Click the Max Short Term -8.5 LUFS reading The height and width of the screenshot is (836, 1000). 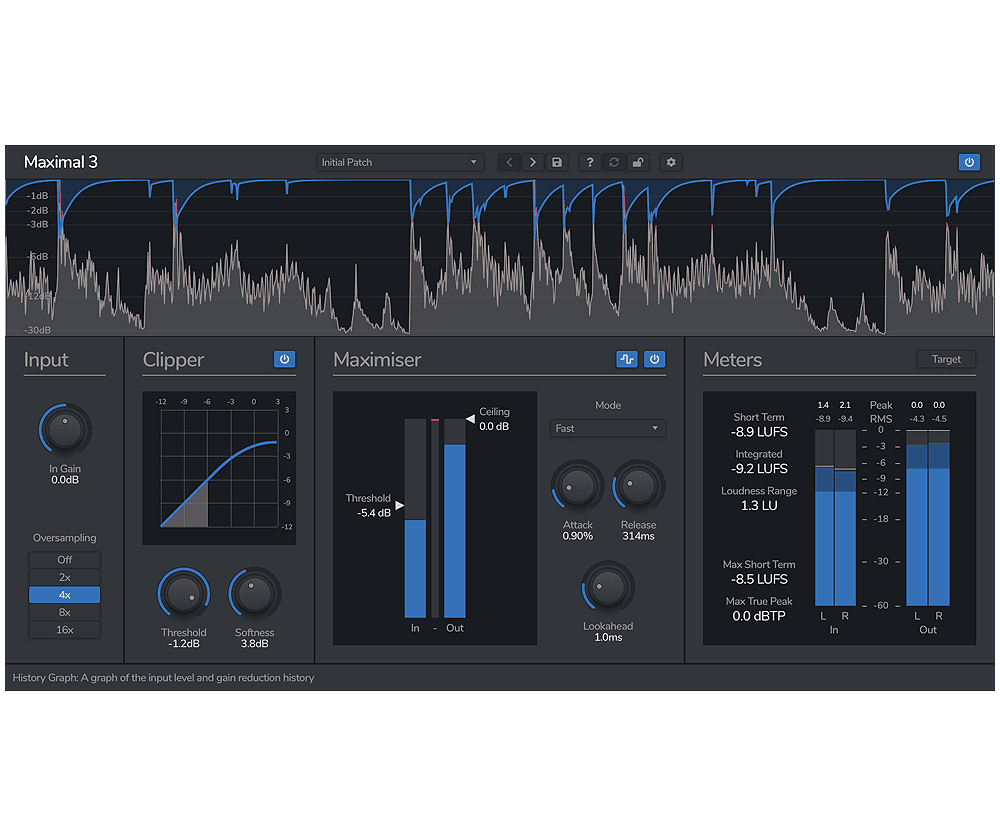(759, 580)
